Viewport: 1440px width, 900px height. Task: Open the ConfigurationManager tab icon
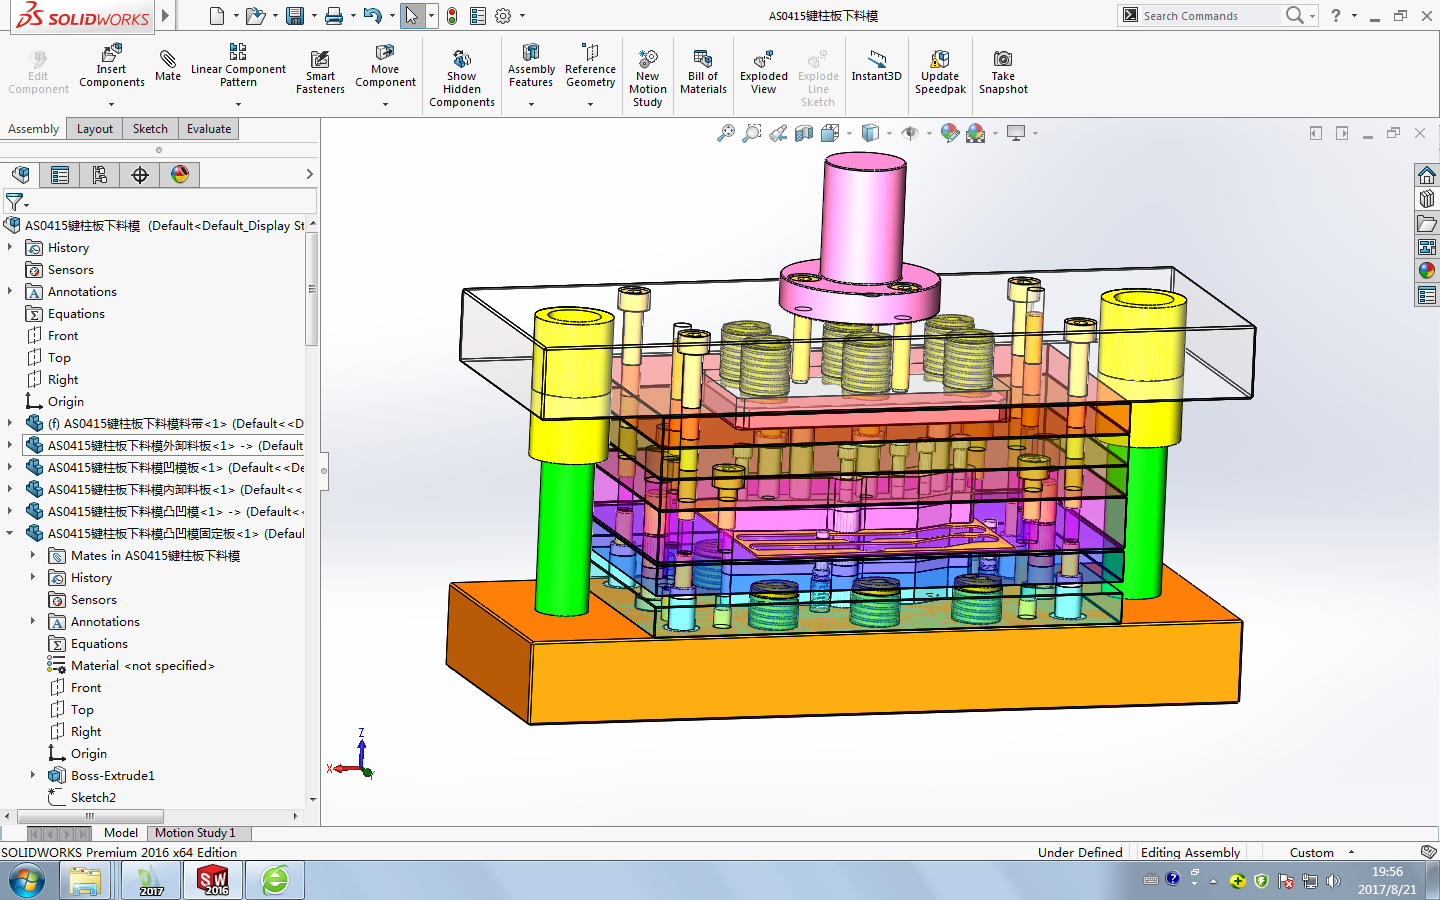pyautogui.click(x=100, y=175)
